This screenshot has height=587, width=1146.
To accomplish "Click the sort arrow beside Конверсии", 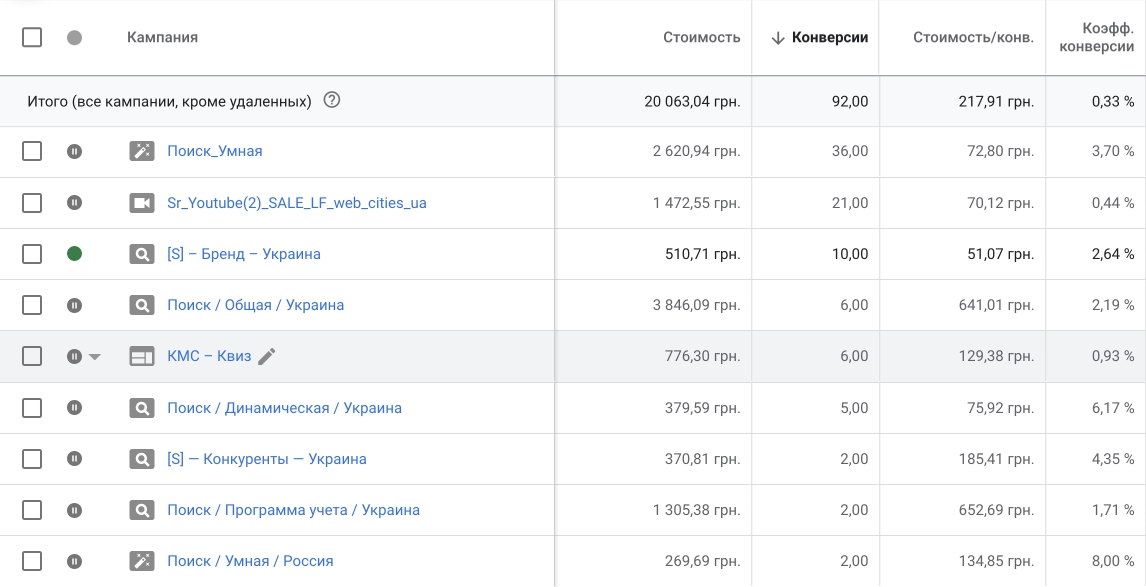I will pyautogui.click(x=778, y=38).
